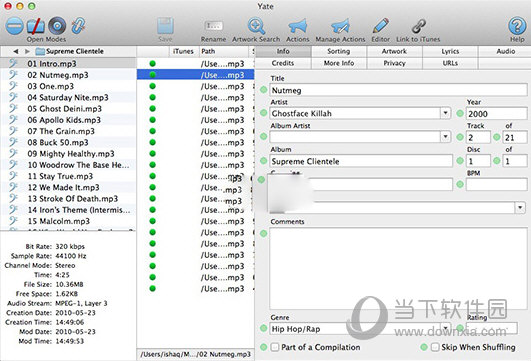Open the Artwork tab
The image size is (531, 361).
click(394, 51)
